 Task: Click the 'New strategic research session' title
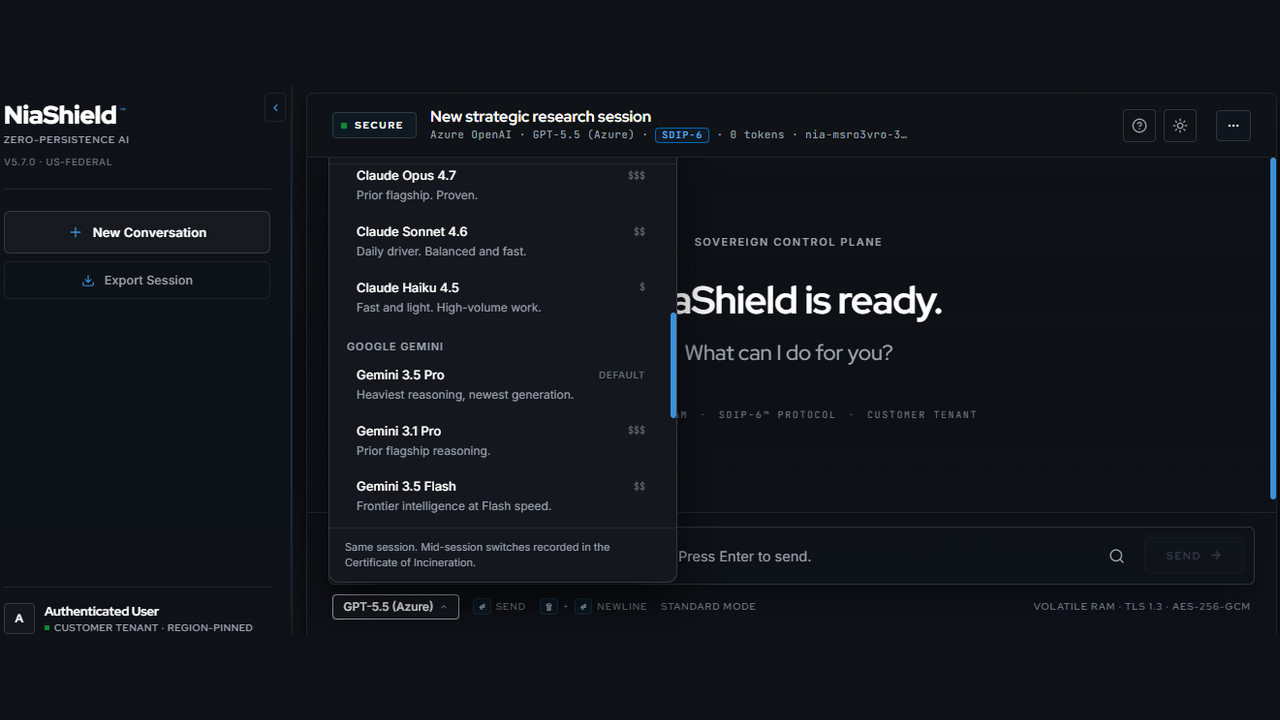(x=540, y=116)
